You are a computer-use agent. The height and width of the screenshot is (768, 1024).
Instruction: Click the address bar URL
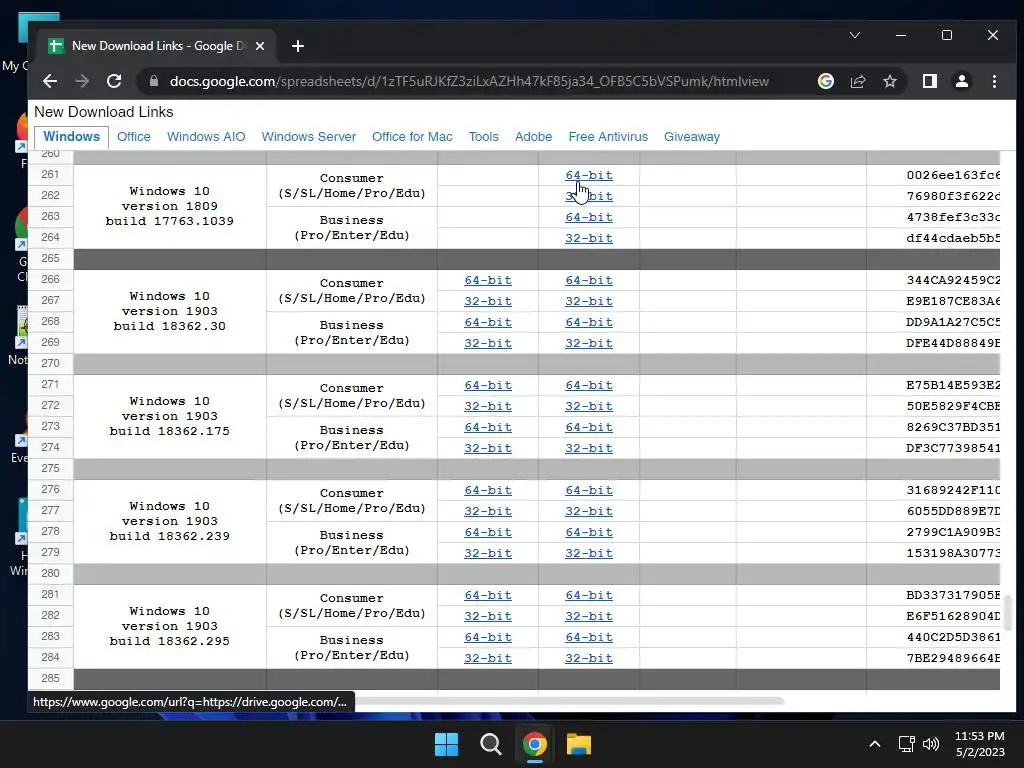point(469,81)
